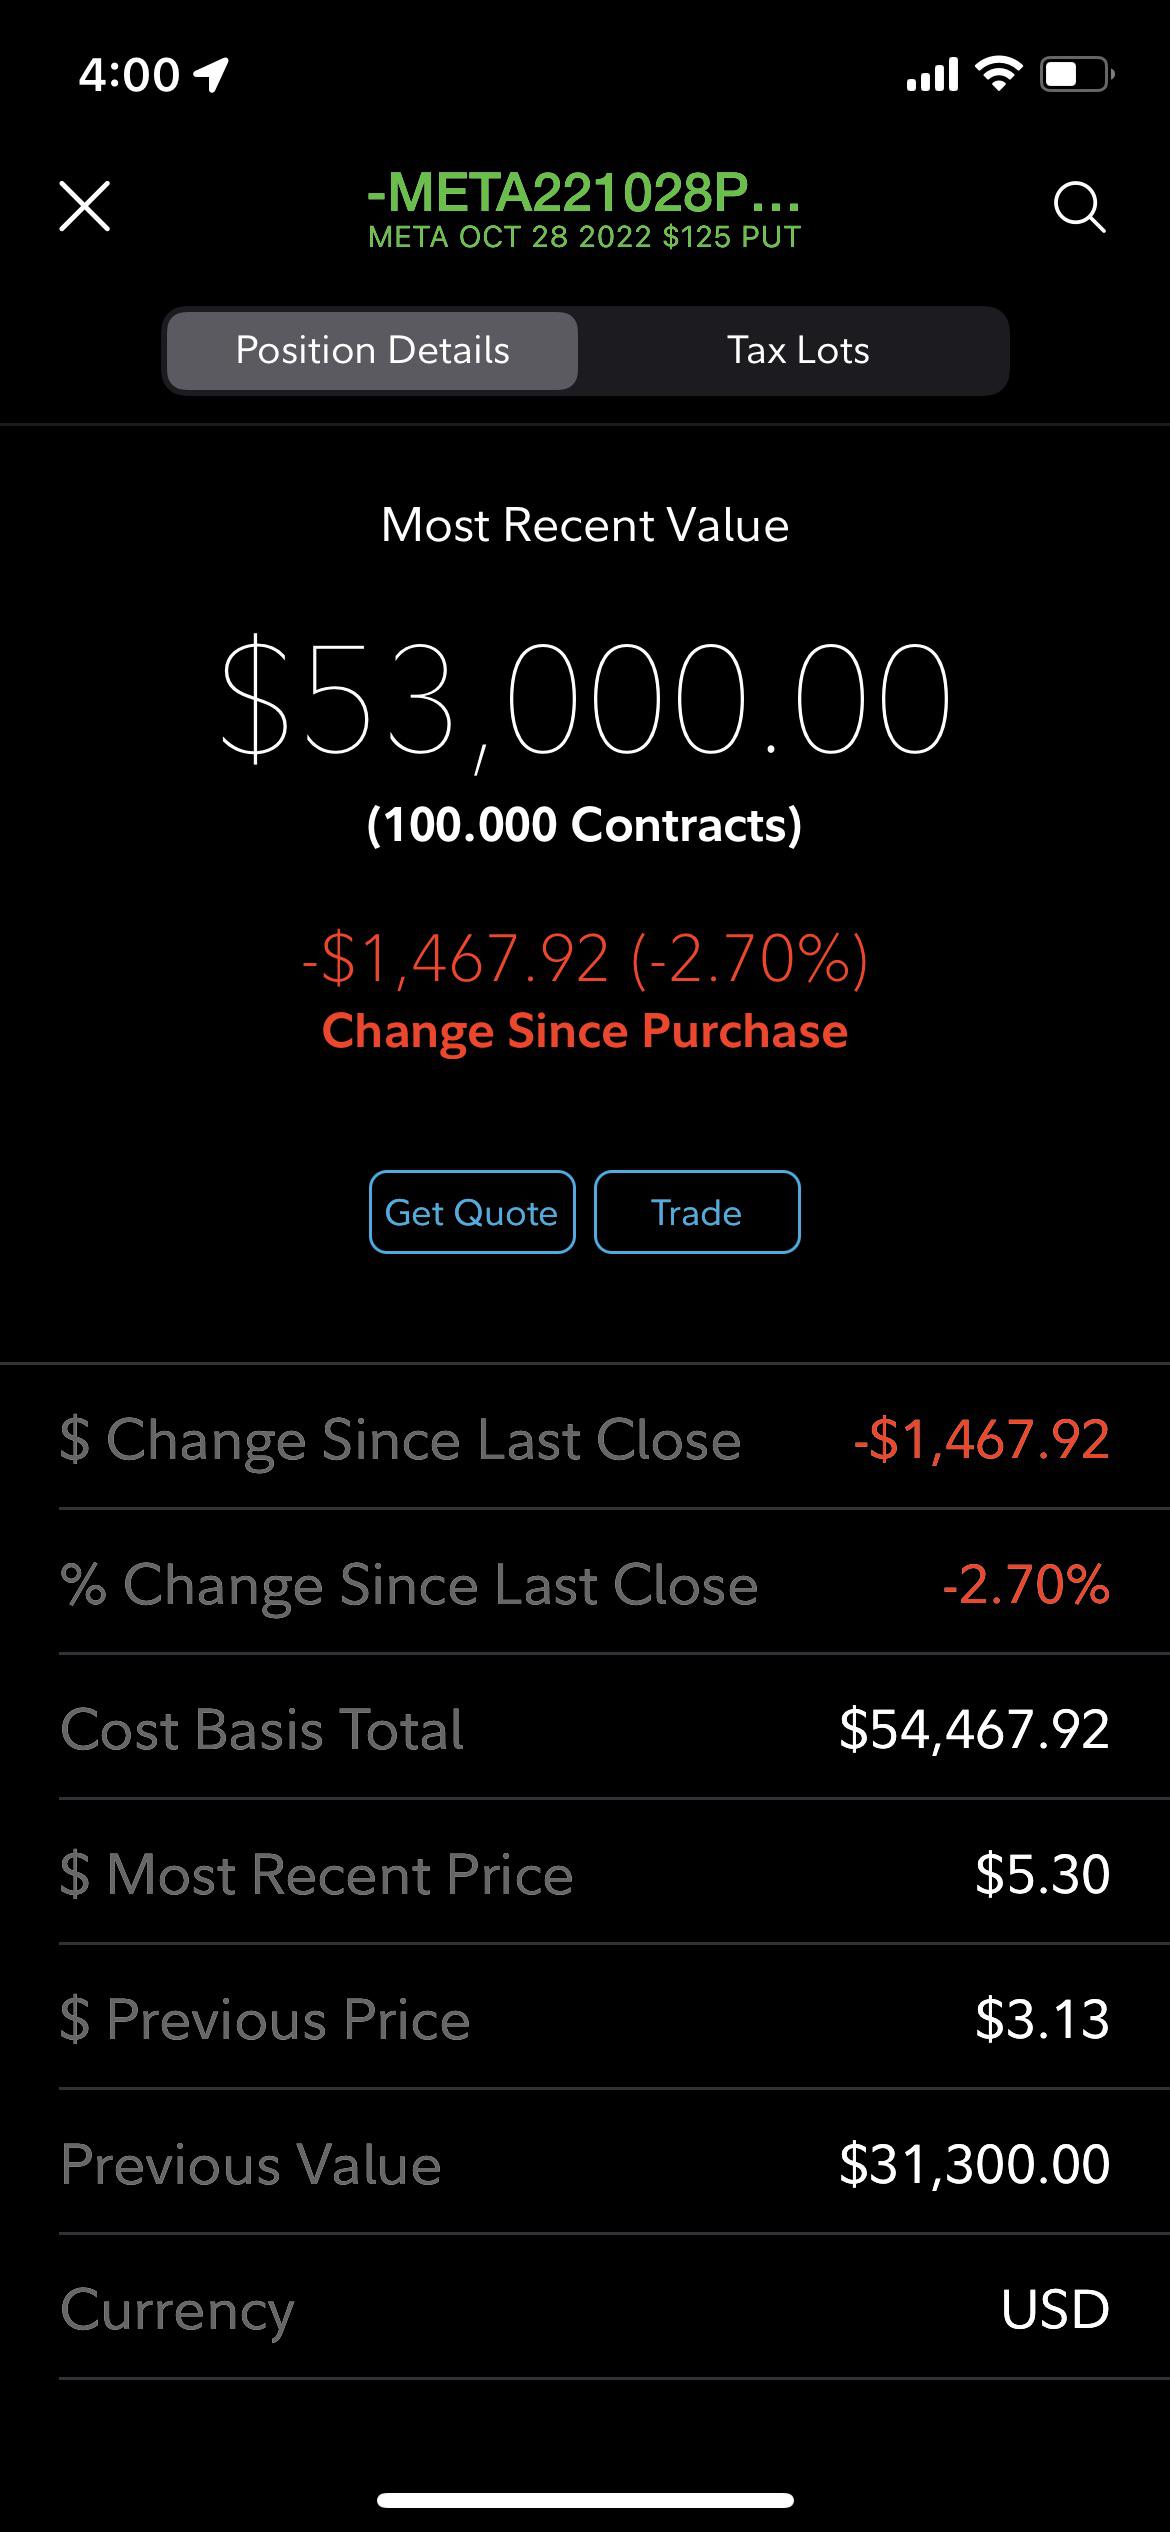Screen dimensions: 1170x2532
Task: Tap the search magnifier icon
Action: [1079, 207]
